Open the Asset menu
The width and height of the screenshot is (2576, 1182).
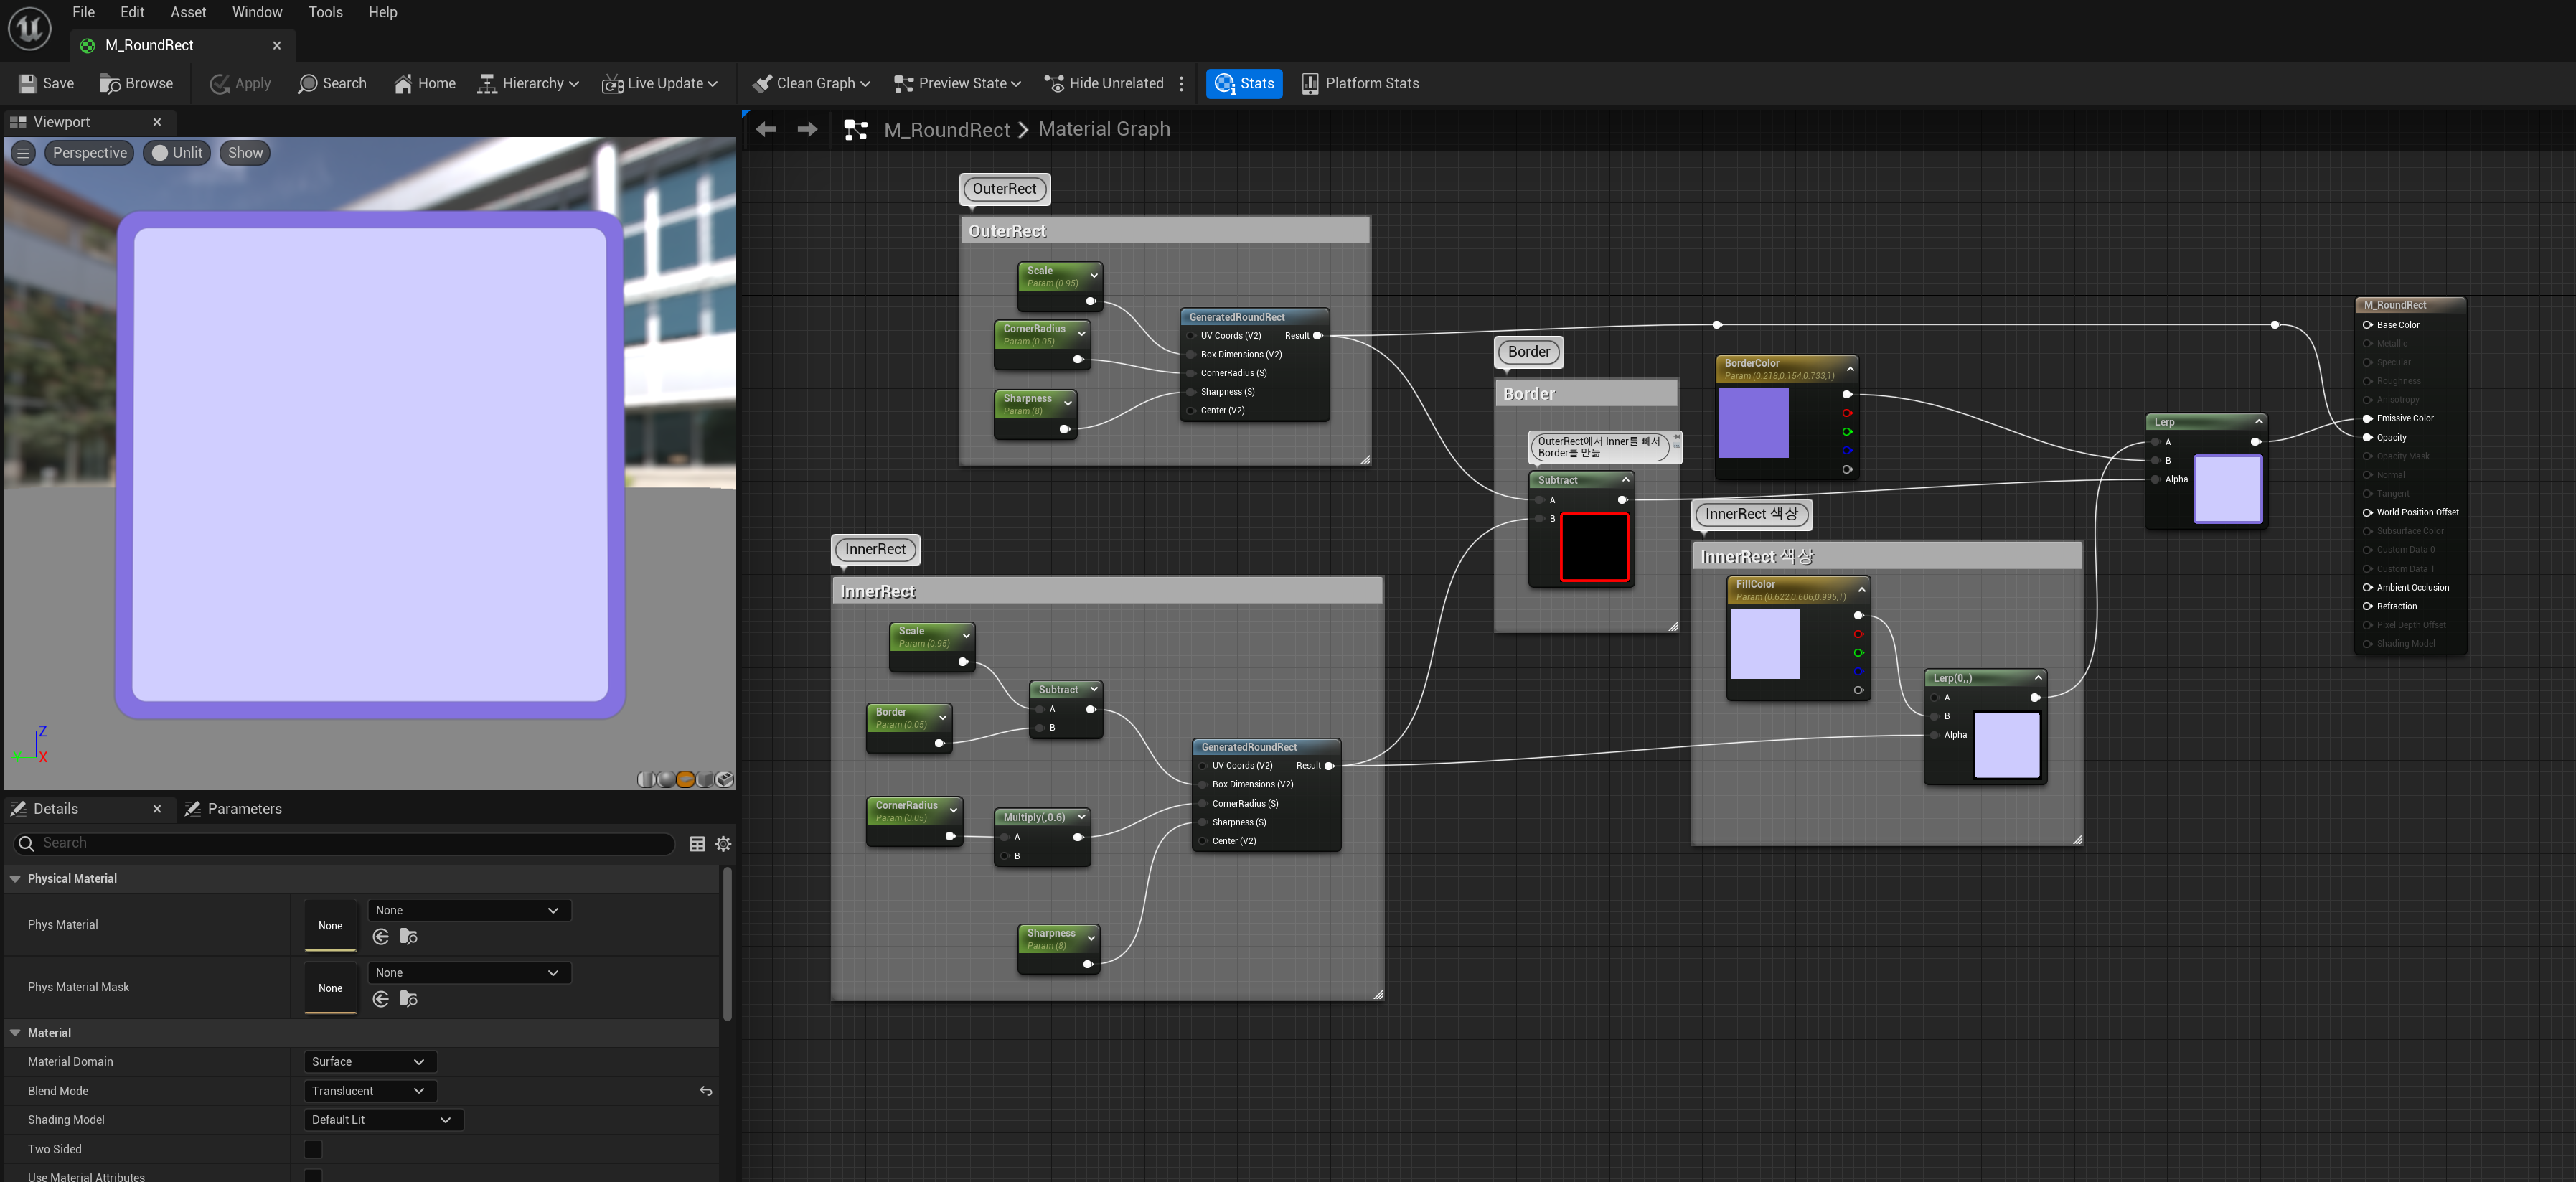[188, 12]
